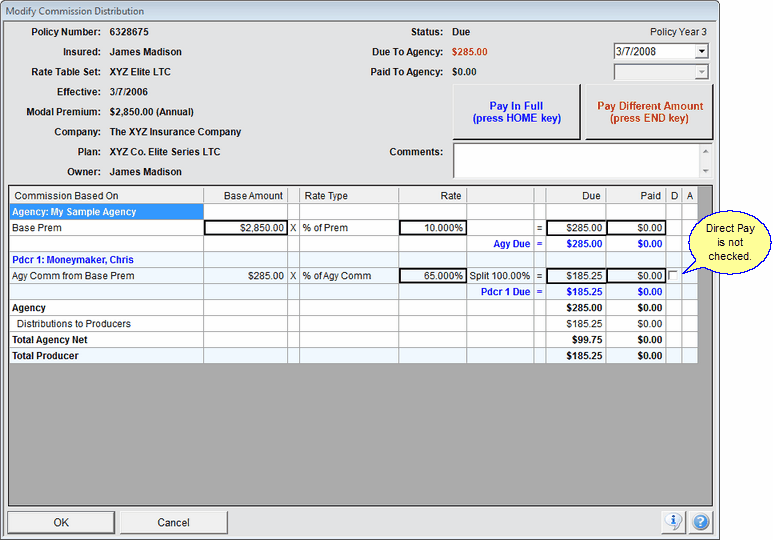This screenshot has height=540, width=773.
Task: Click the Paid column header
Action: [636, 195]
